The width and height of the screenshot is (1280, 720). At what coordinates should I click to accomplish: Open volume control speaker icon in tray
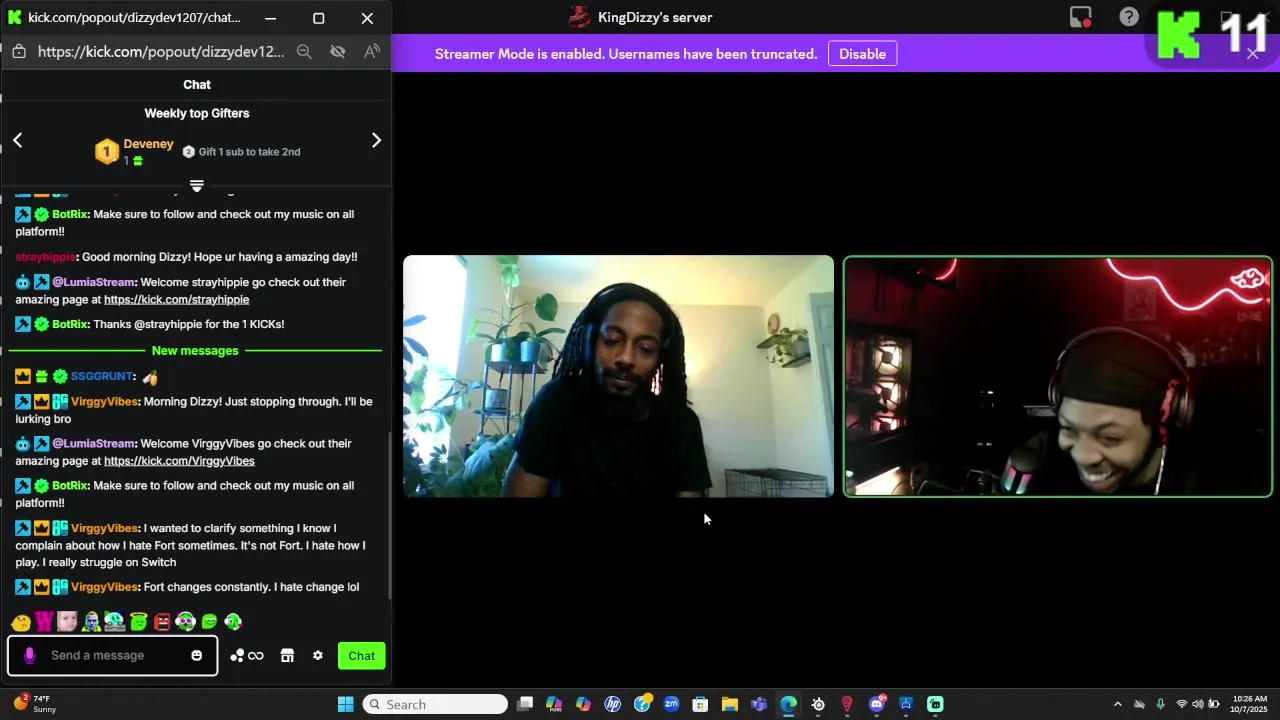tap(1198, 704)
